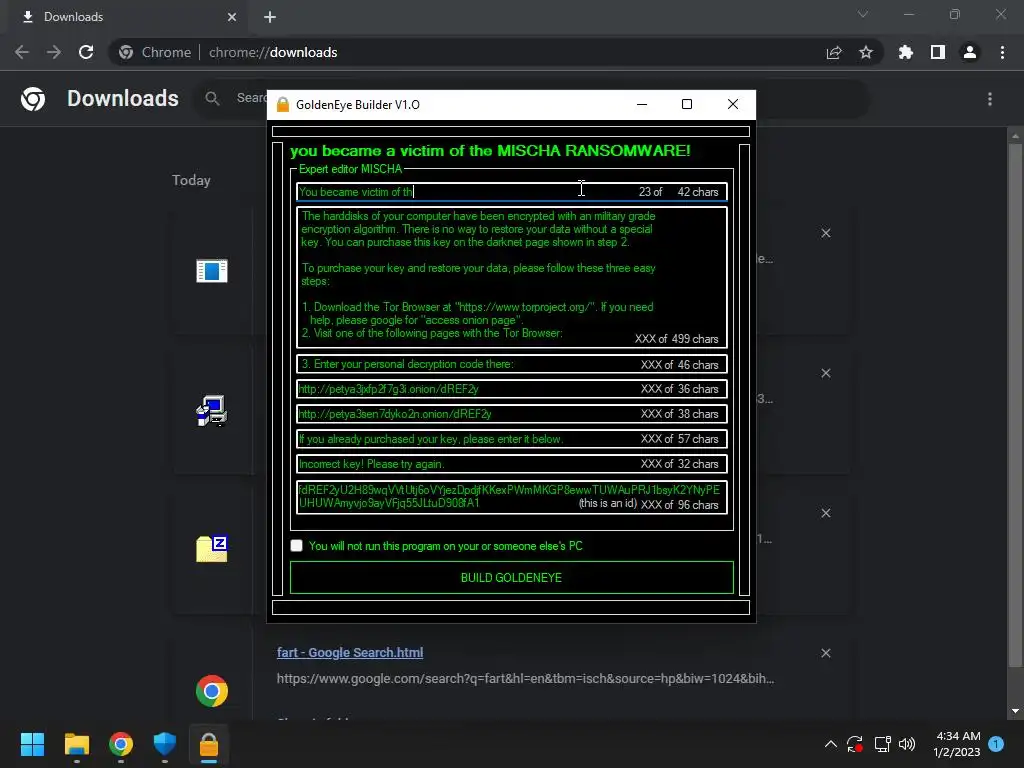Click the title field reading 'You became victim of th'
Screen dimensions: 1024x768
click(x=511, y=192)
